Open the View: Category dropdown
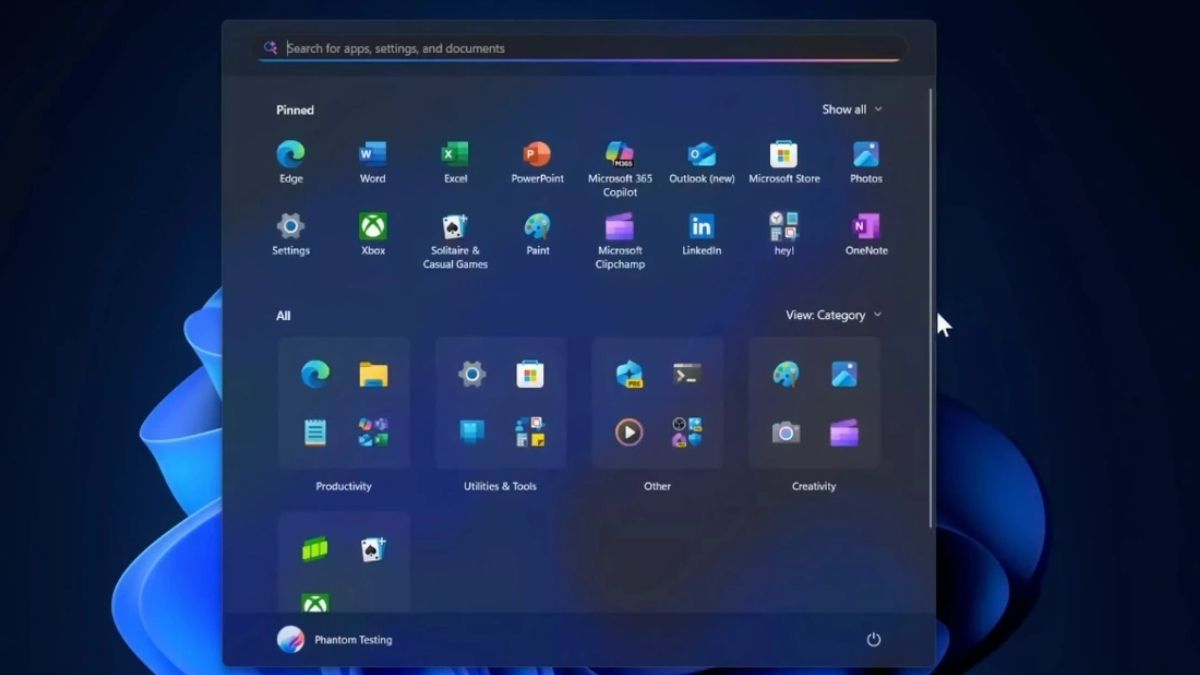This screenshot has width=1200, height=675. [x=834, y=315]
